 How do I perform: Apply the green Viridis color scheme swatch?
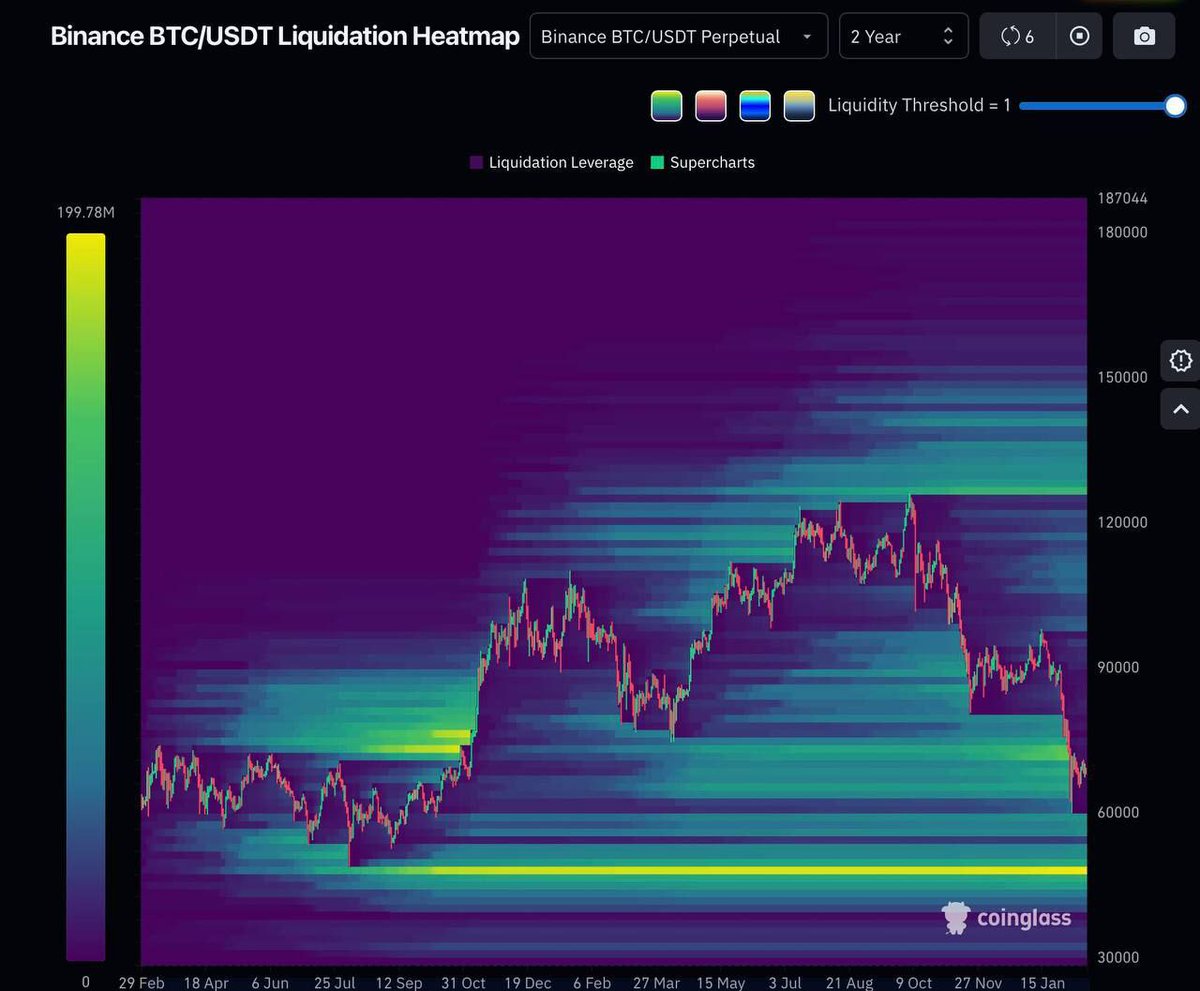click(x=666, y=105)
